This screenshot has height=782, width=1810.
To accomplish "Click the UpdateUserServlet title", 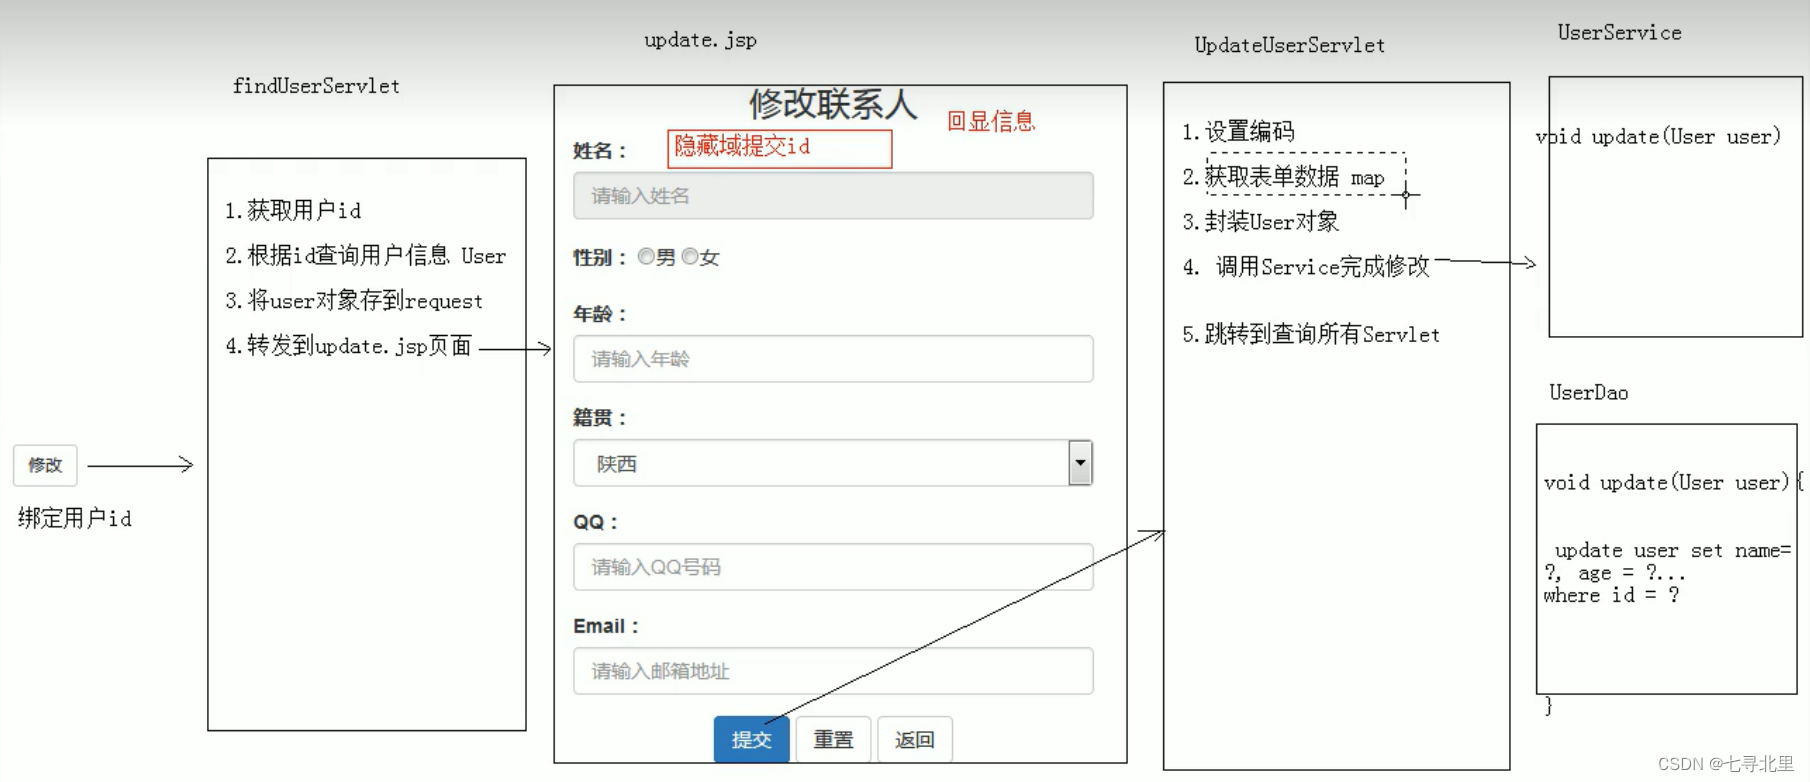I will click(x=1290, y=45).
